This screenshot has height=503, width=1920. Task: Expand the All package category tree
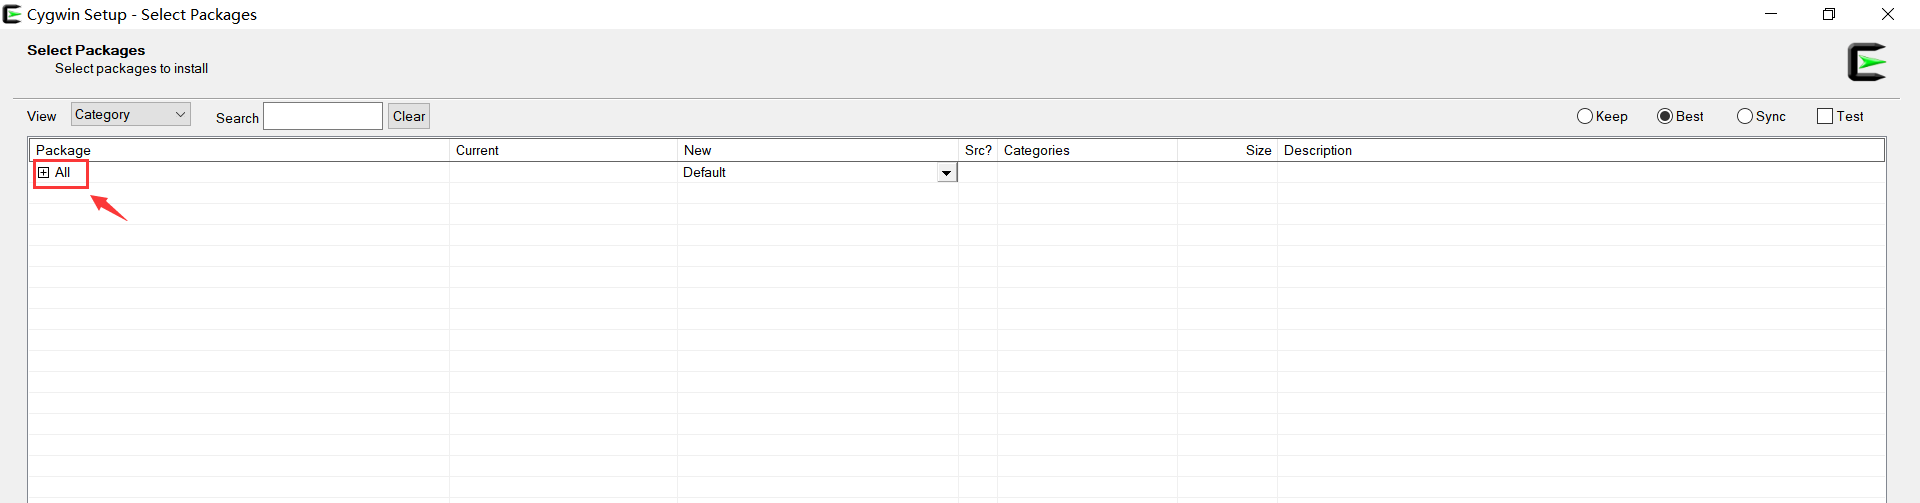pos(44,173)
